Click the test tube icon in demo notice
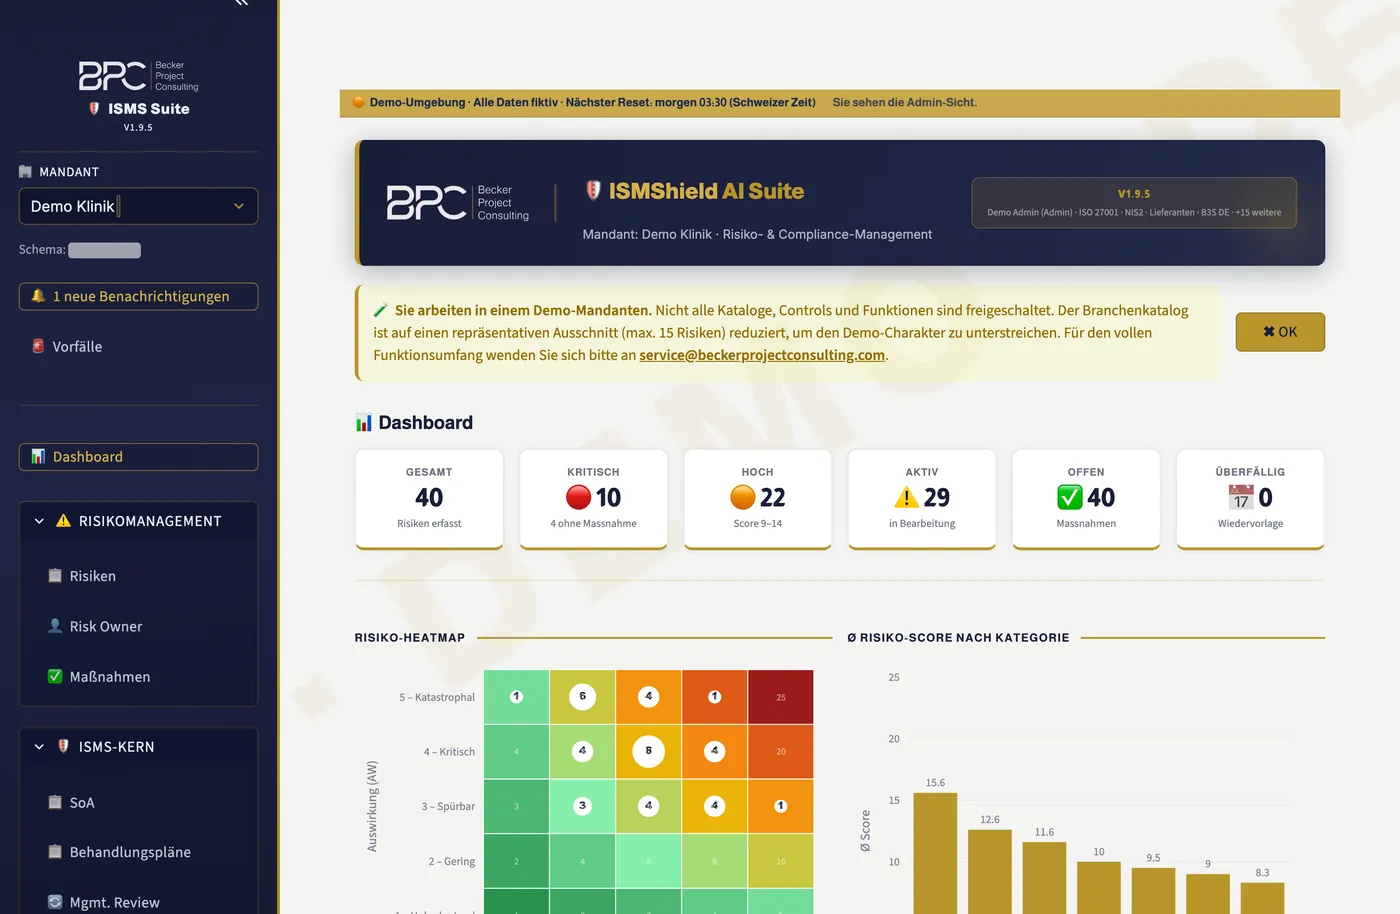This screenshot has height=914, width=1400. coord(381,310)
